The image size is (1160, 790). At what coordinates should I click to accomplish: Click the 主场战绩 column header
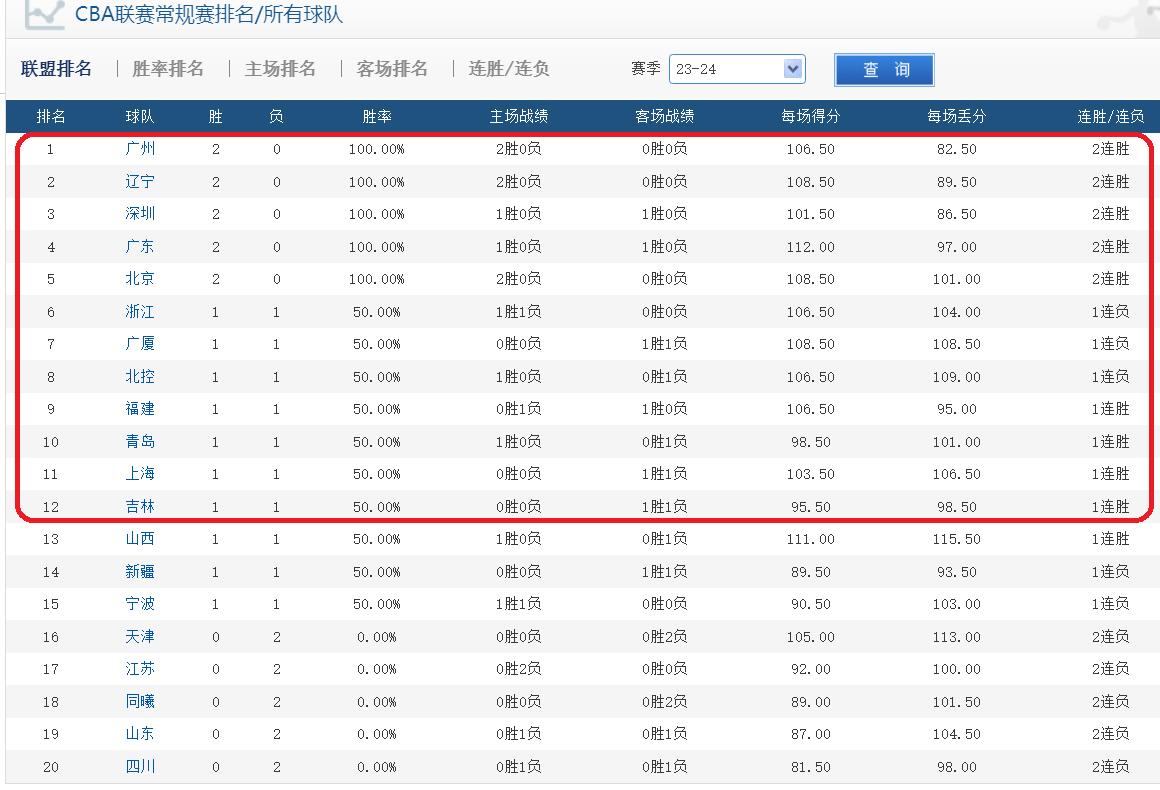pos(519,116)
